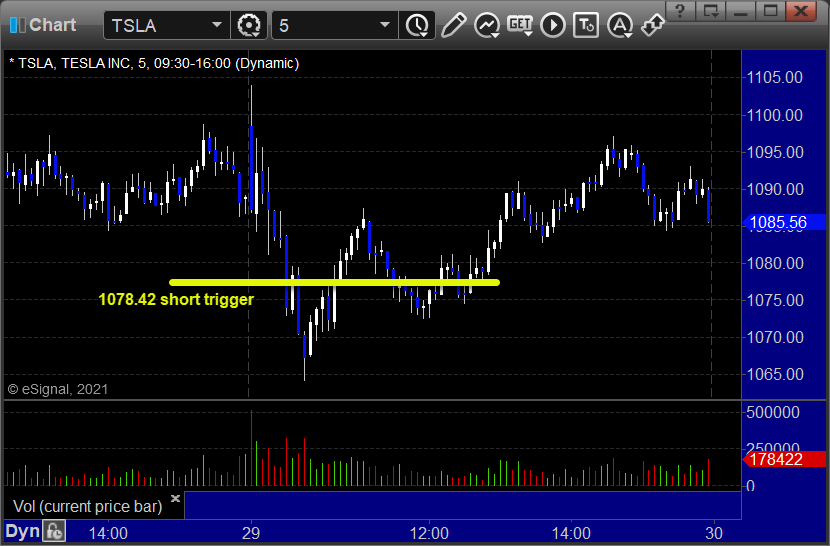The image size is (830, 546).
Task: Click the first 14:00 time axis label
Action: click(x=108, y=533)
